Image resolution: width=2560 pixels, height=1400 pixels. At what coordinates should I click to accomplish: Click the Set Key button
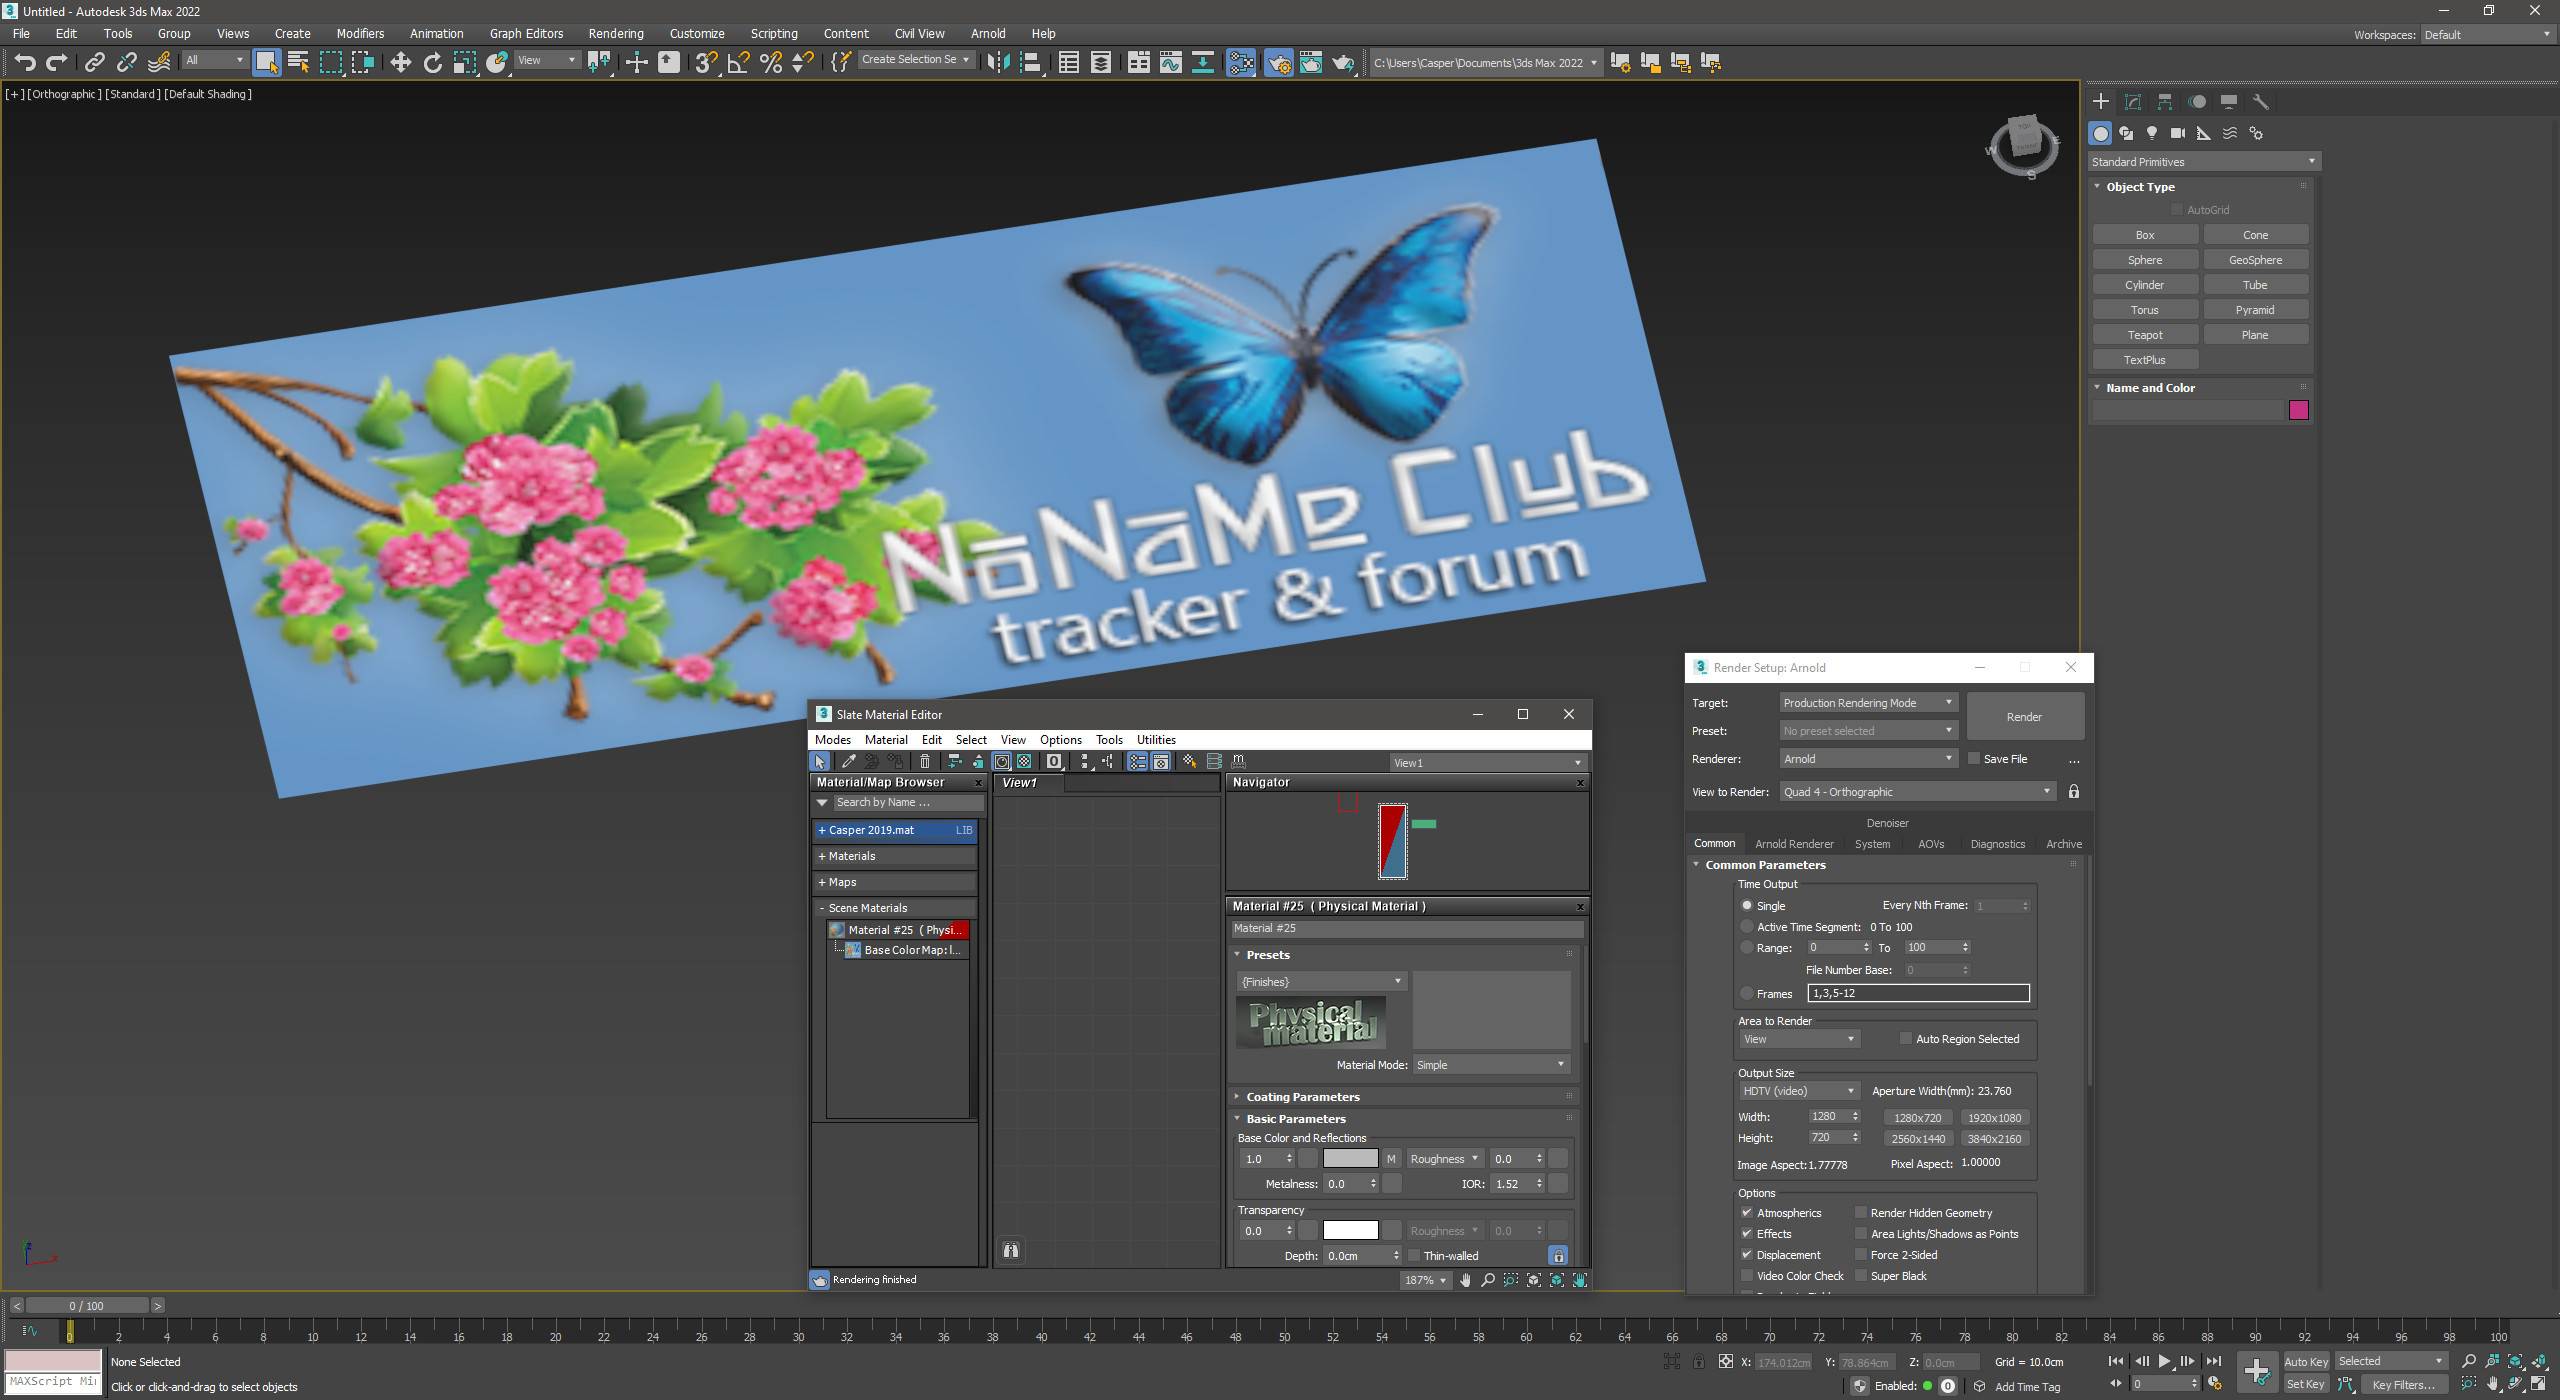2306,1385
